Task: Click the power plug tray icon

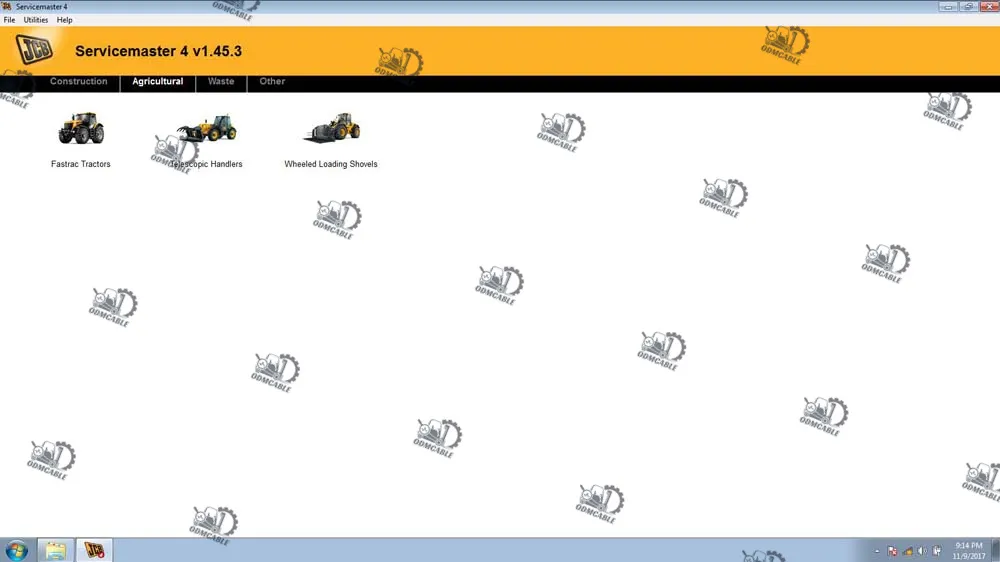Action: (x=937, y=551)
